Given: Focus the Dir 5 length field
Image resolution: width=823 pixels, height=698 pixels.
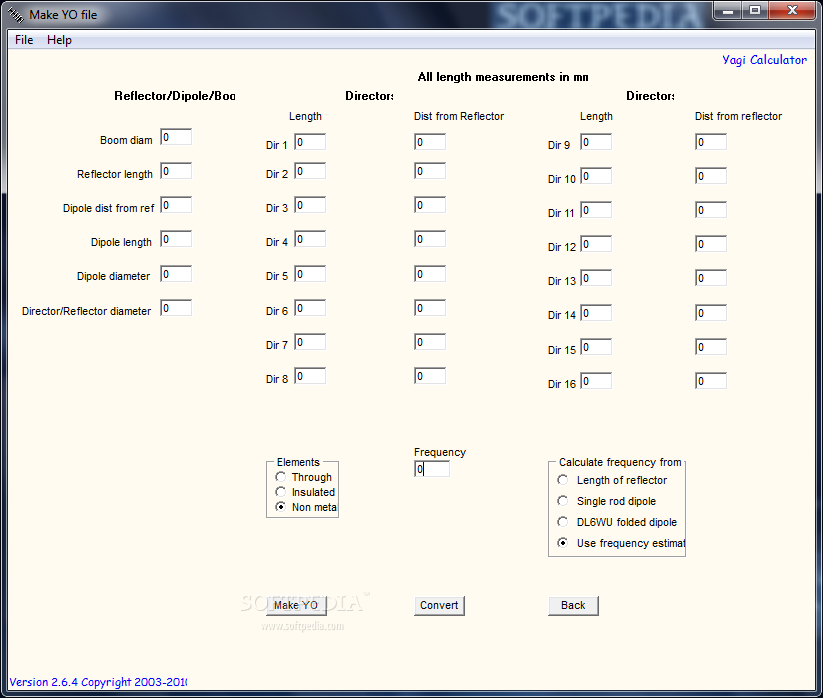Looking at the screenshot, I should pos(310,273).
